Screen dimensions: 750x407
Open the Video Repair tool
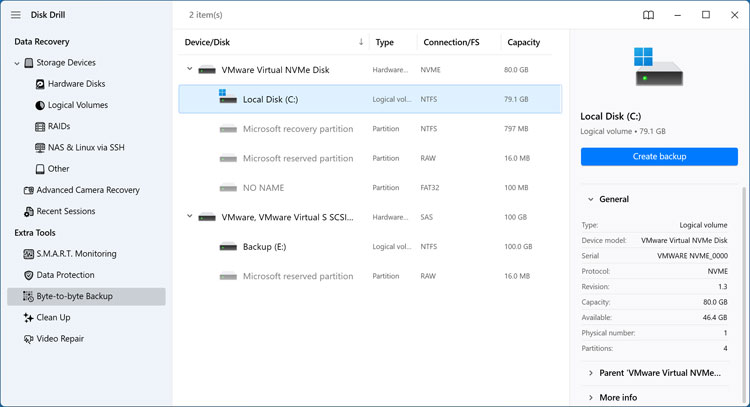[x=60, y=339]
